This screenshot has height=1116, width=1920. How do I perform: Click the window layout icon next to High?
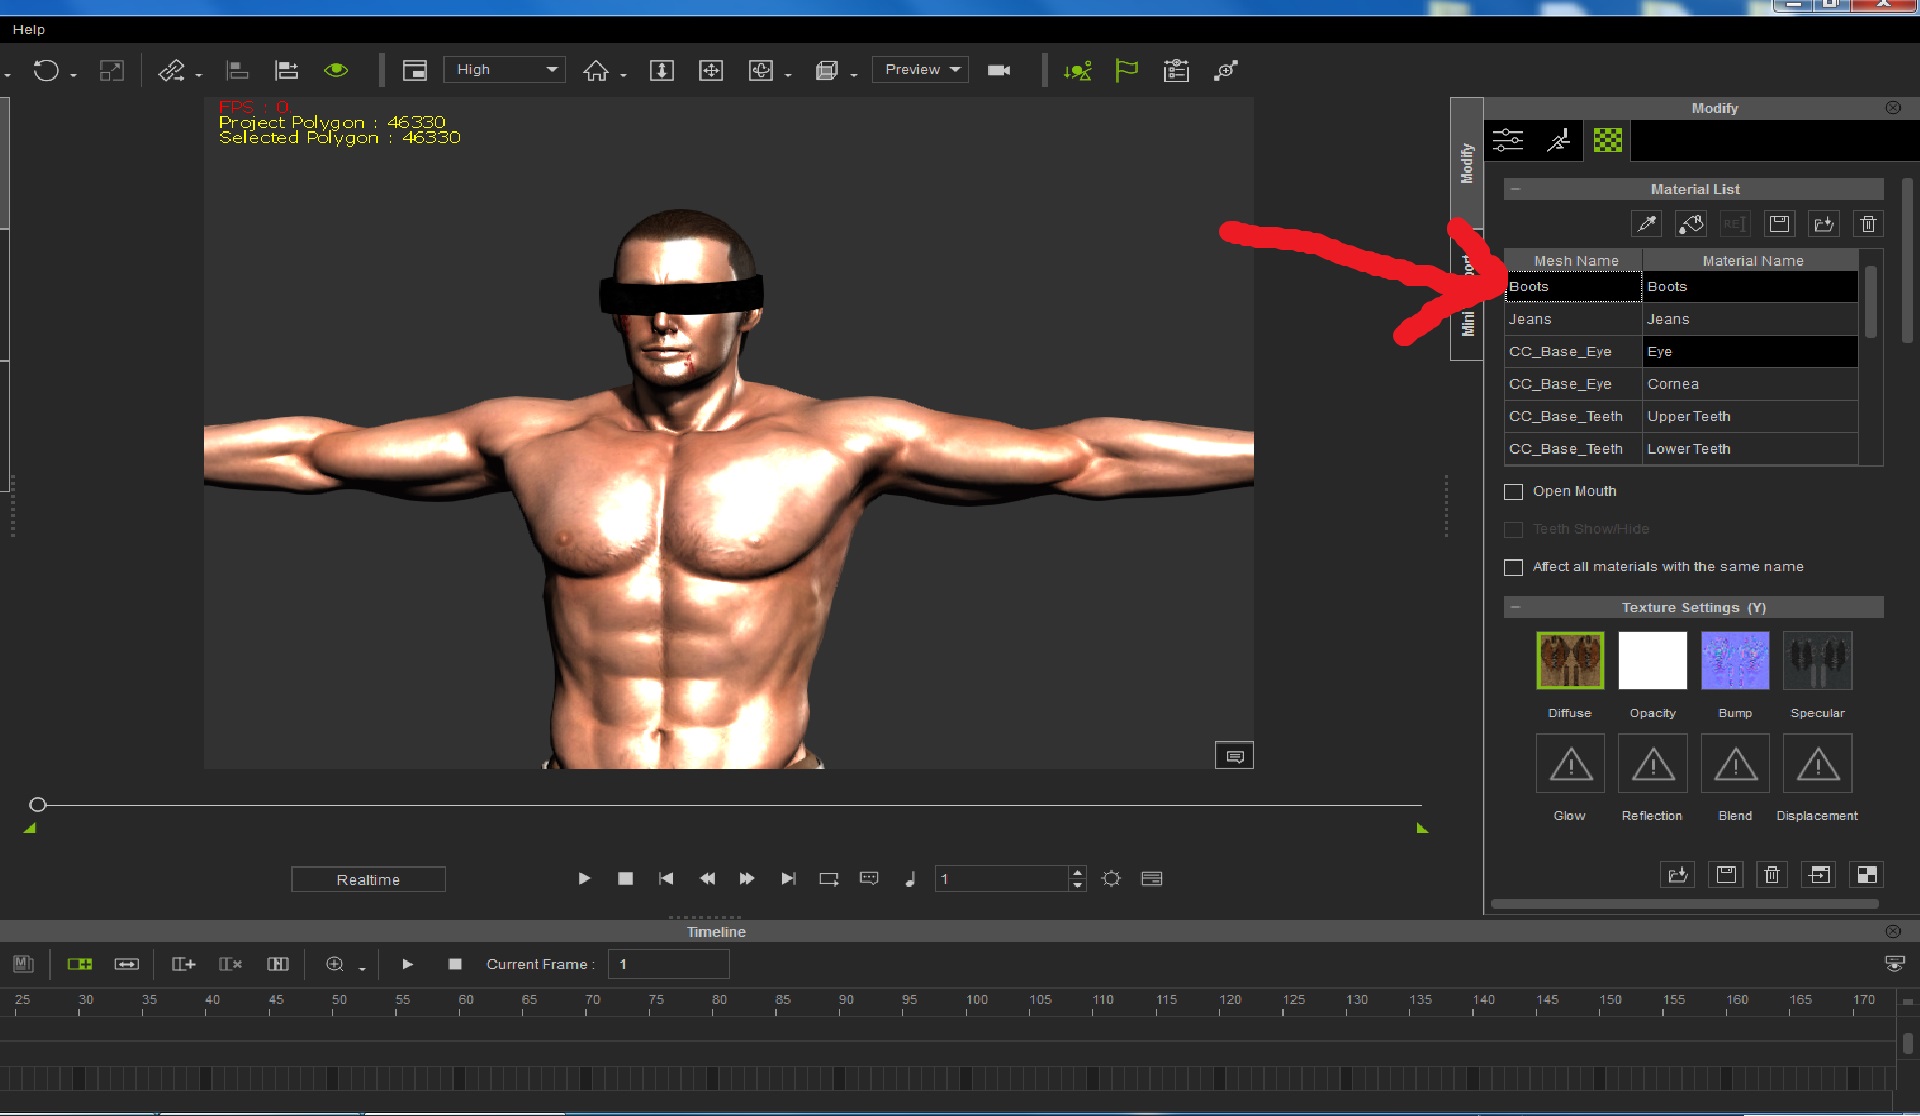414,70
